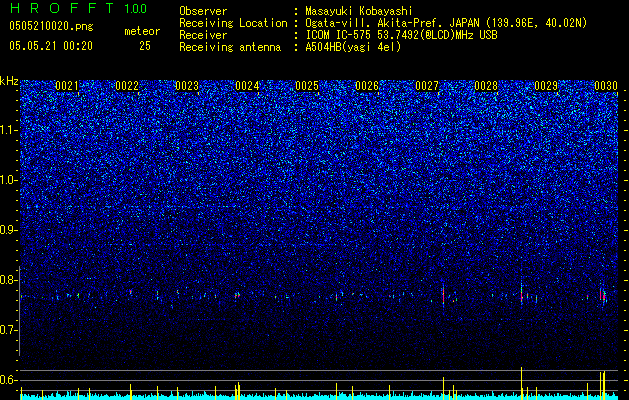Click the tallest yellow peak near 0029
This screenshot has width=629, height=400.
click(x=521, y=383)
